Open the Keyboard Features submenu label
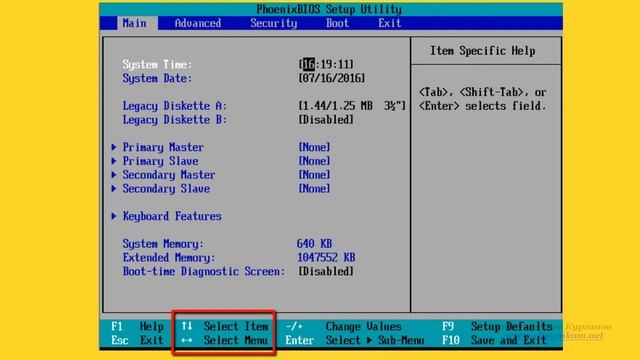 172,216
